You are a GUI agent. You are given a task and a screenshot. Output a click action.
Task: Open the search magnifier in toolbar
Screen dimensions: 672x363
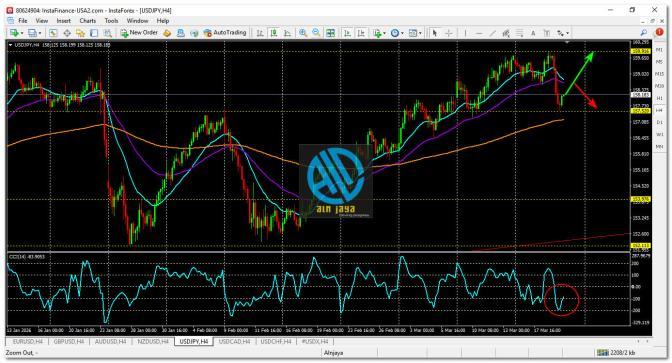coord(644,33)
